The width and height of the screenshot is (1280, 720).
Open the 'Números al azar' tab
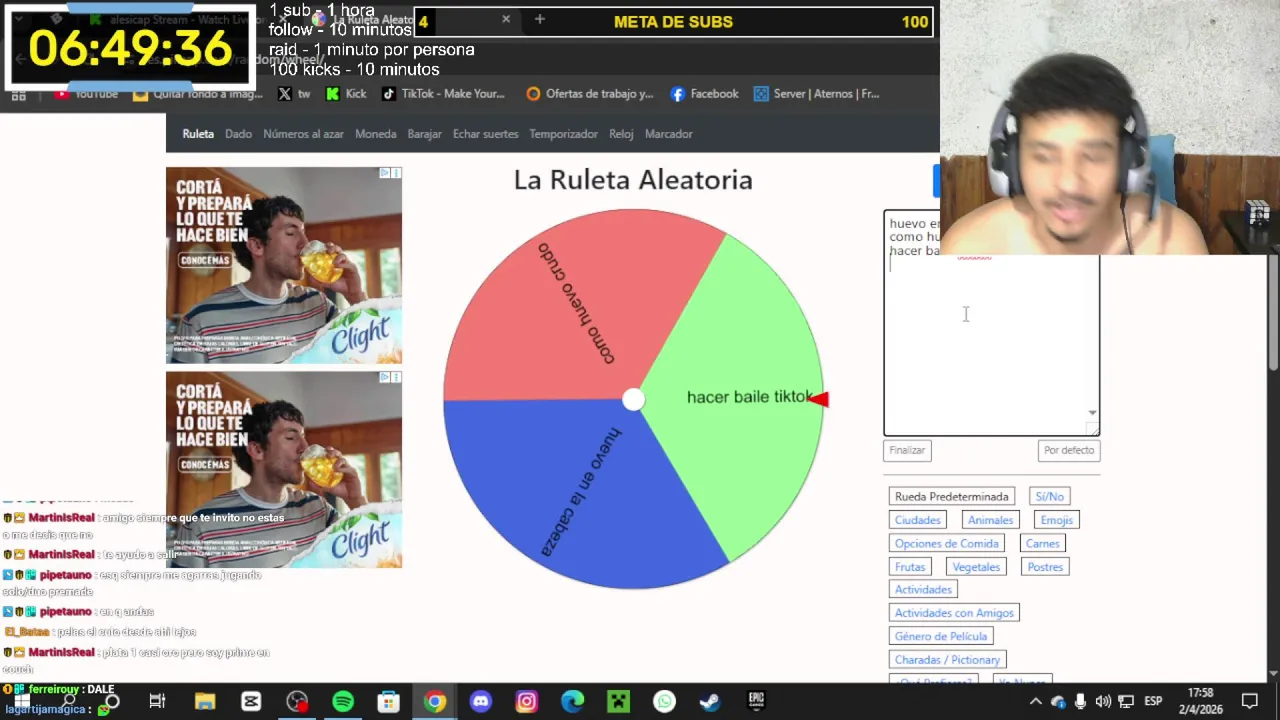pyautogui.click(x=303, y=134)
